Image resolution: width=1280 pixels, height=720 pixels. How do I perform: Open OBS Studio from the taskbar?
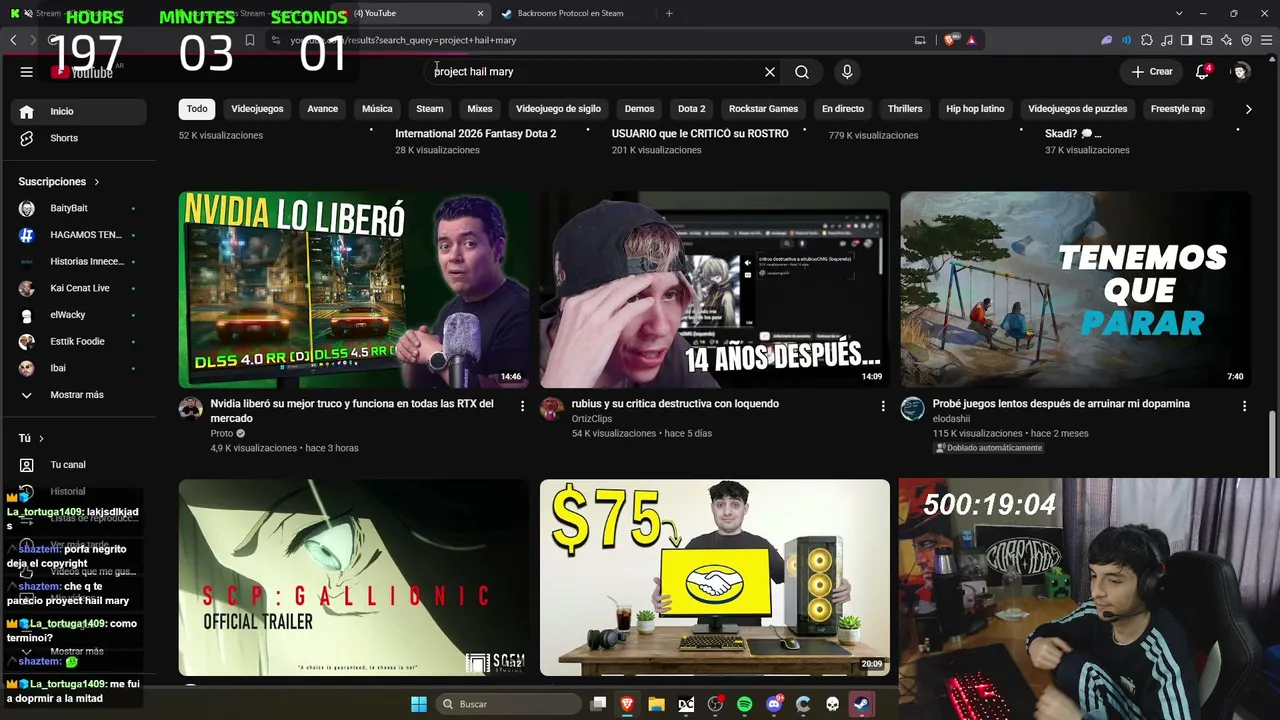(715, 704)
